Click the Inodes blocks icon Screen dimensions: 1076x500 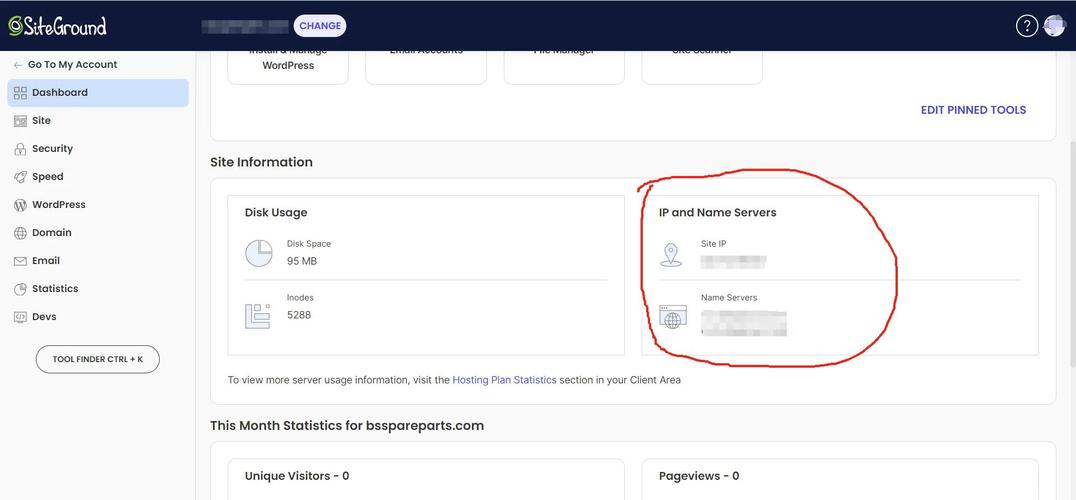pos(257,316)
